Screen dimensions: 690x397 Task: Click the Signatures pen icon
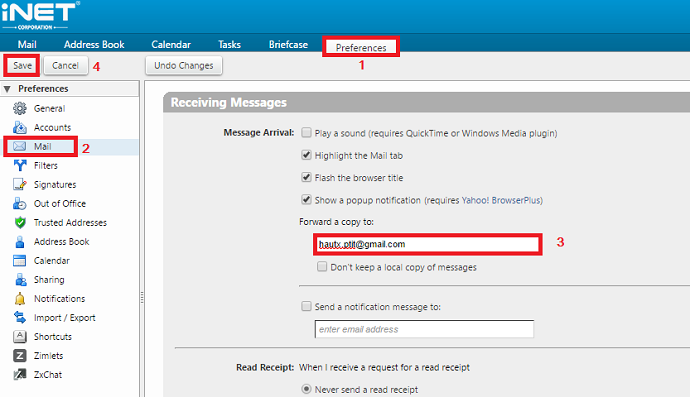pyautogui.click(x=20, y=184)
